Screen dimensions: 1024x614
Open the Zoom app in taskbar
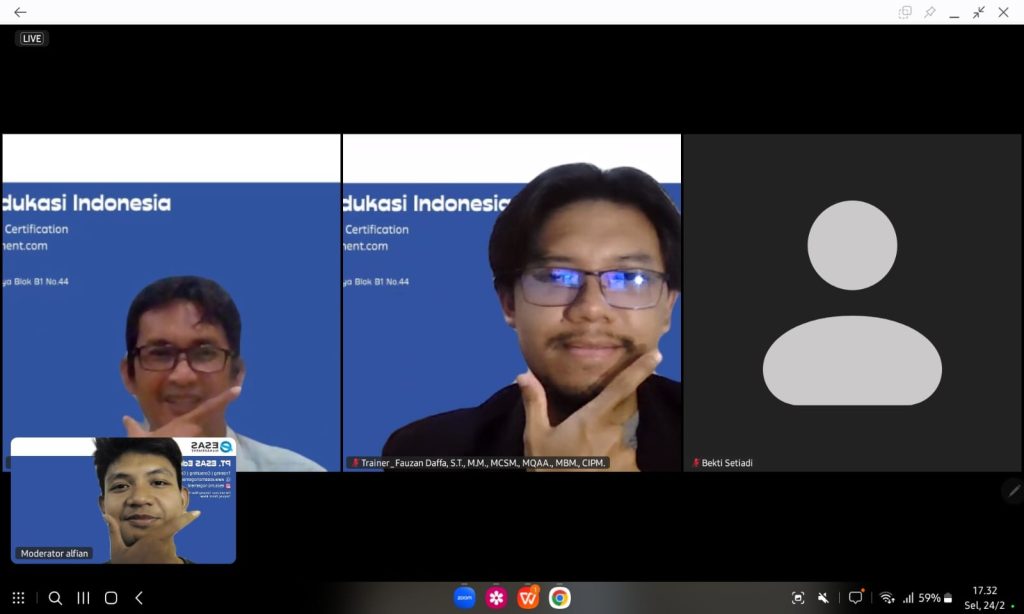click(x=464, y=598)
